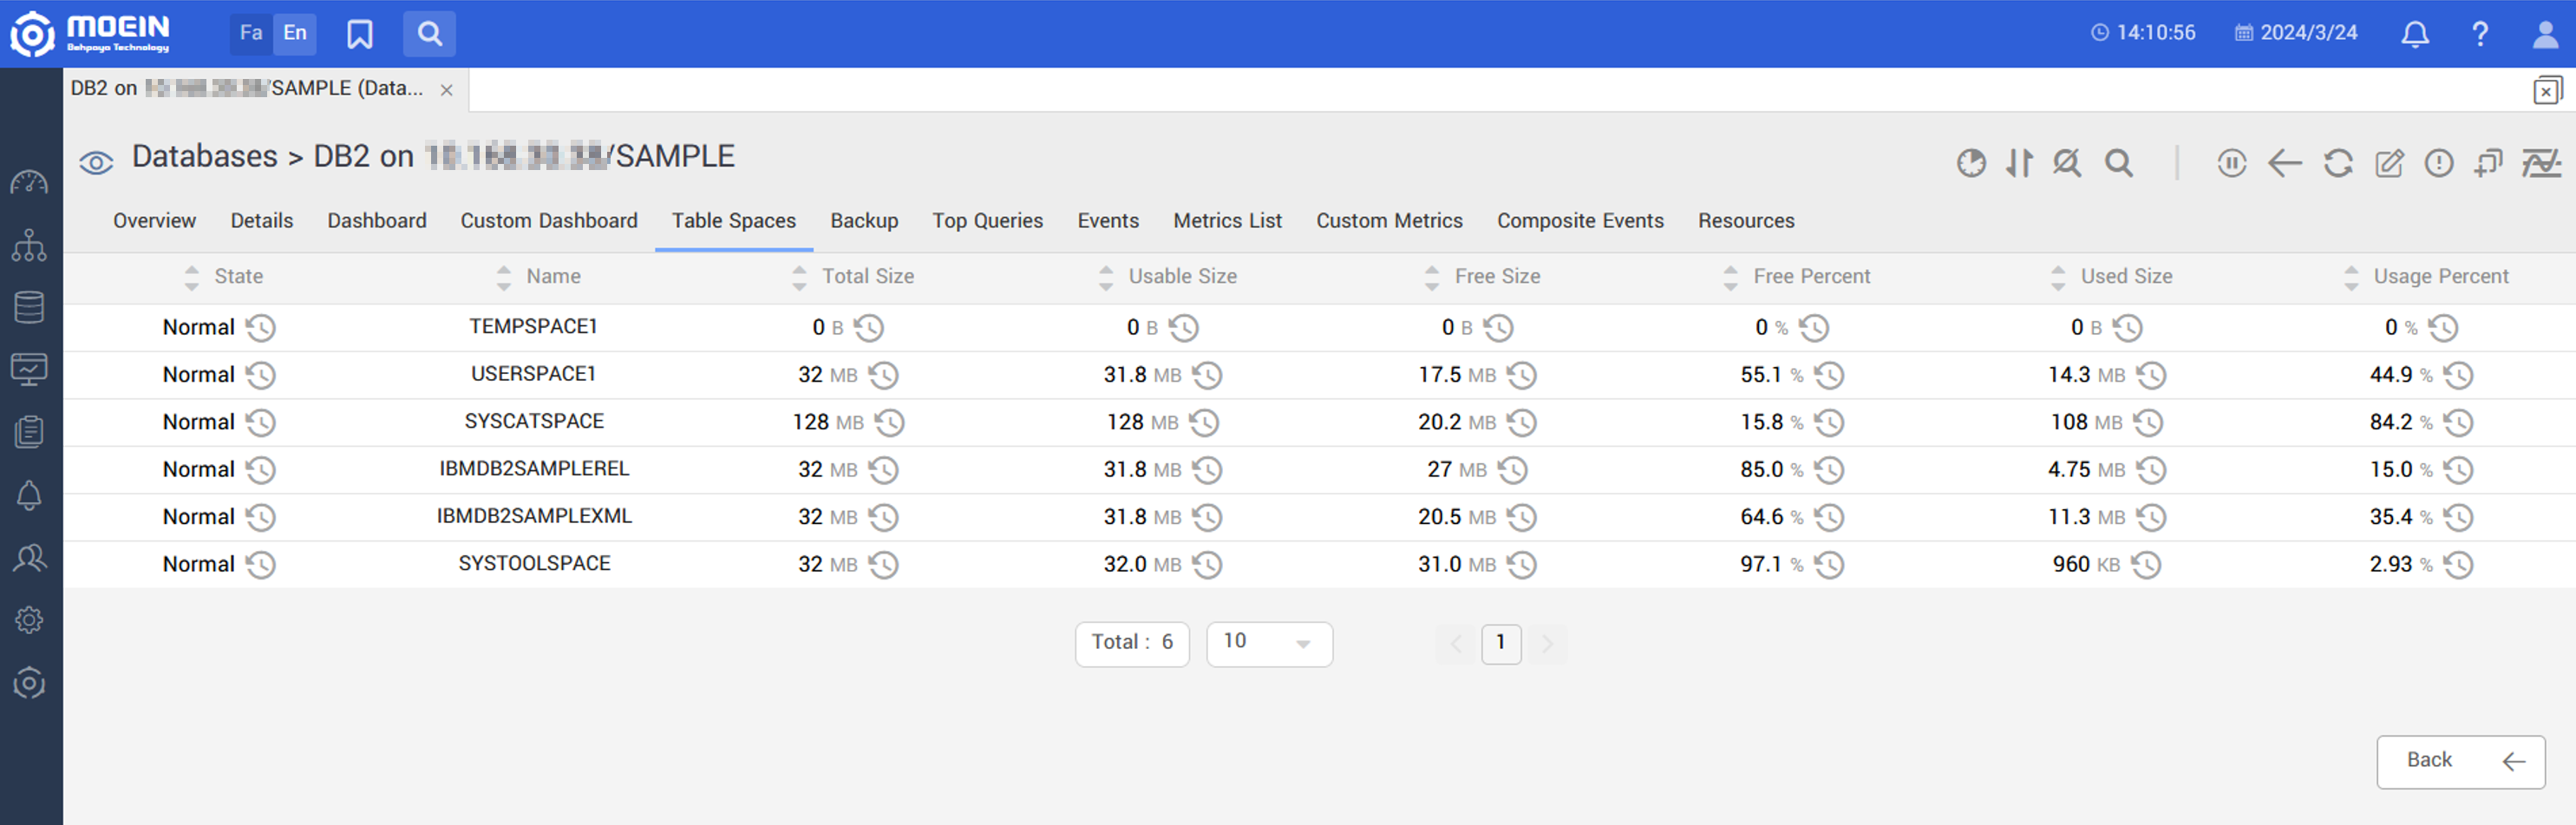Viewport: 2576px width, 825px height.
Task: Open the monitor chart sidebar icon
Action: click(29, 369)
